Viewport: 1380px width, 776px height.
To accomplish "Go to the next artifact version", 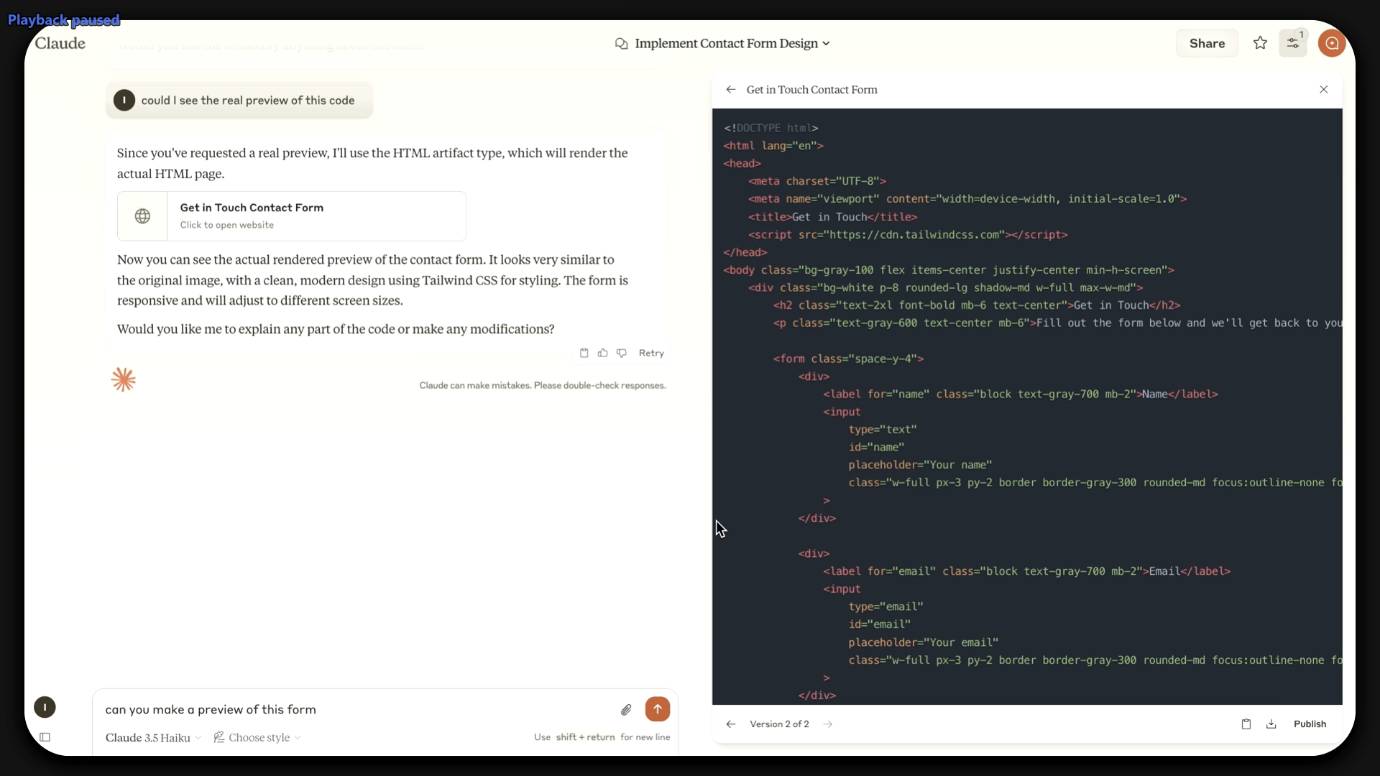I will [828, 724].
